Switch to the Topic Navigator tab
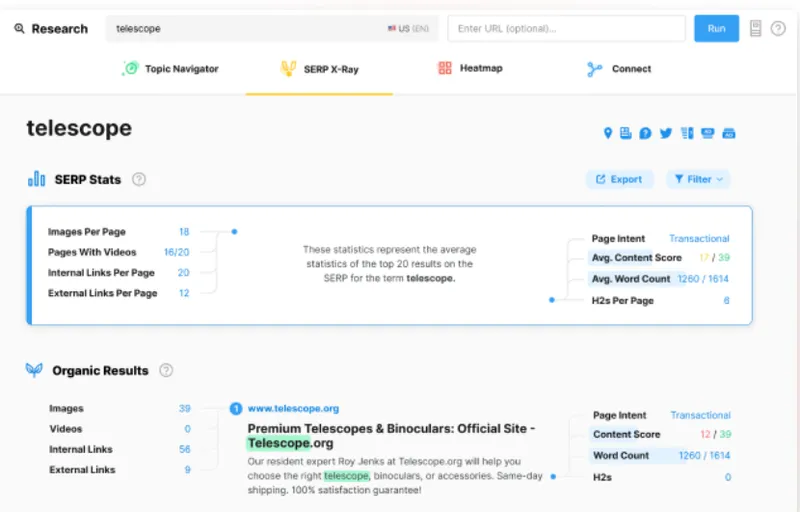 [x=170, y=69]
